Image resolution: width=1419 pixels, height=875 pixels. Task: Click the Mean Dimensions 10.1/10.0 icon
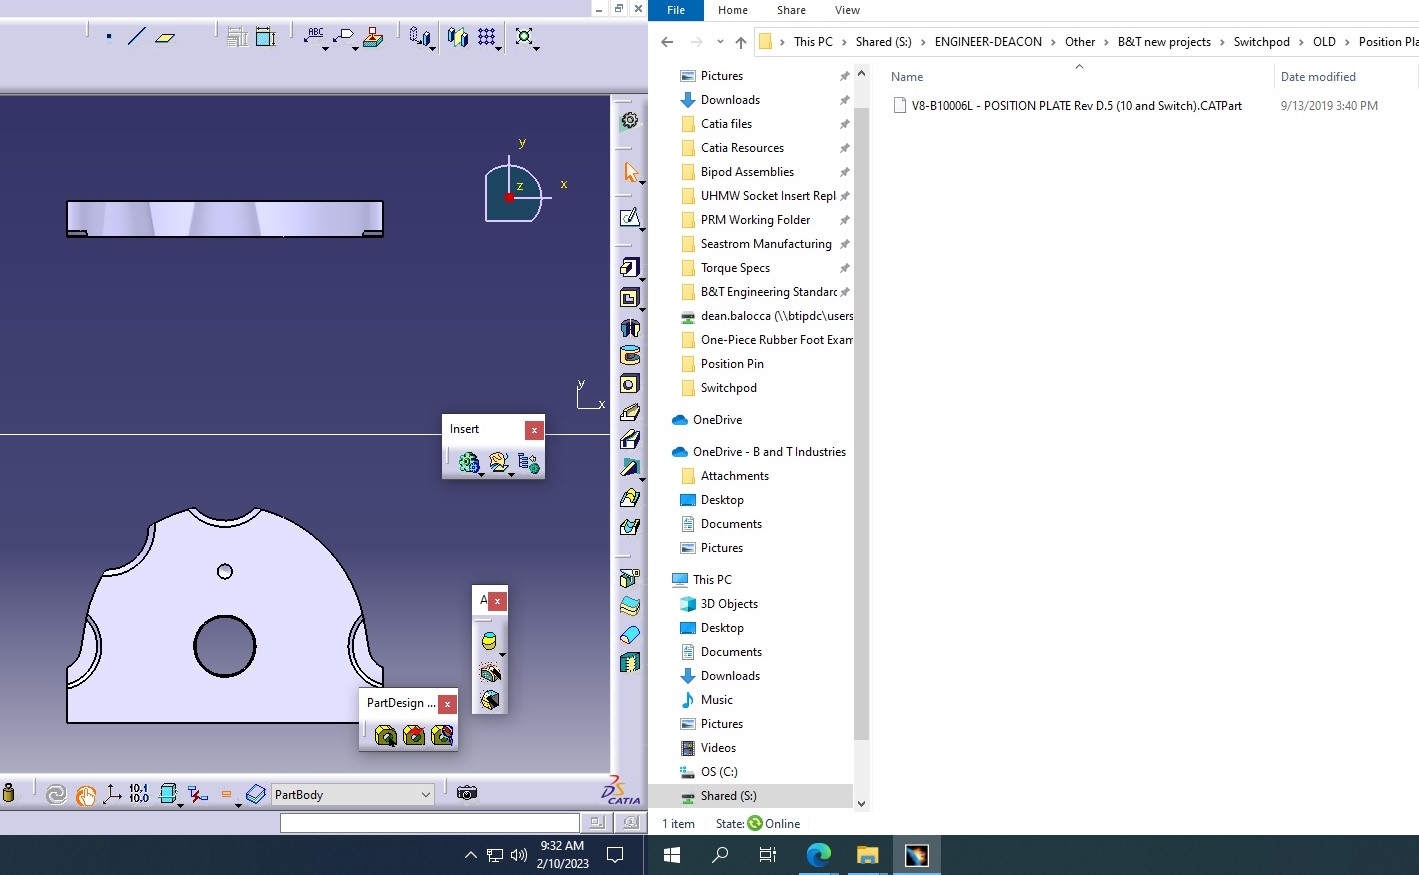(x=139, y=794)
